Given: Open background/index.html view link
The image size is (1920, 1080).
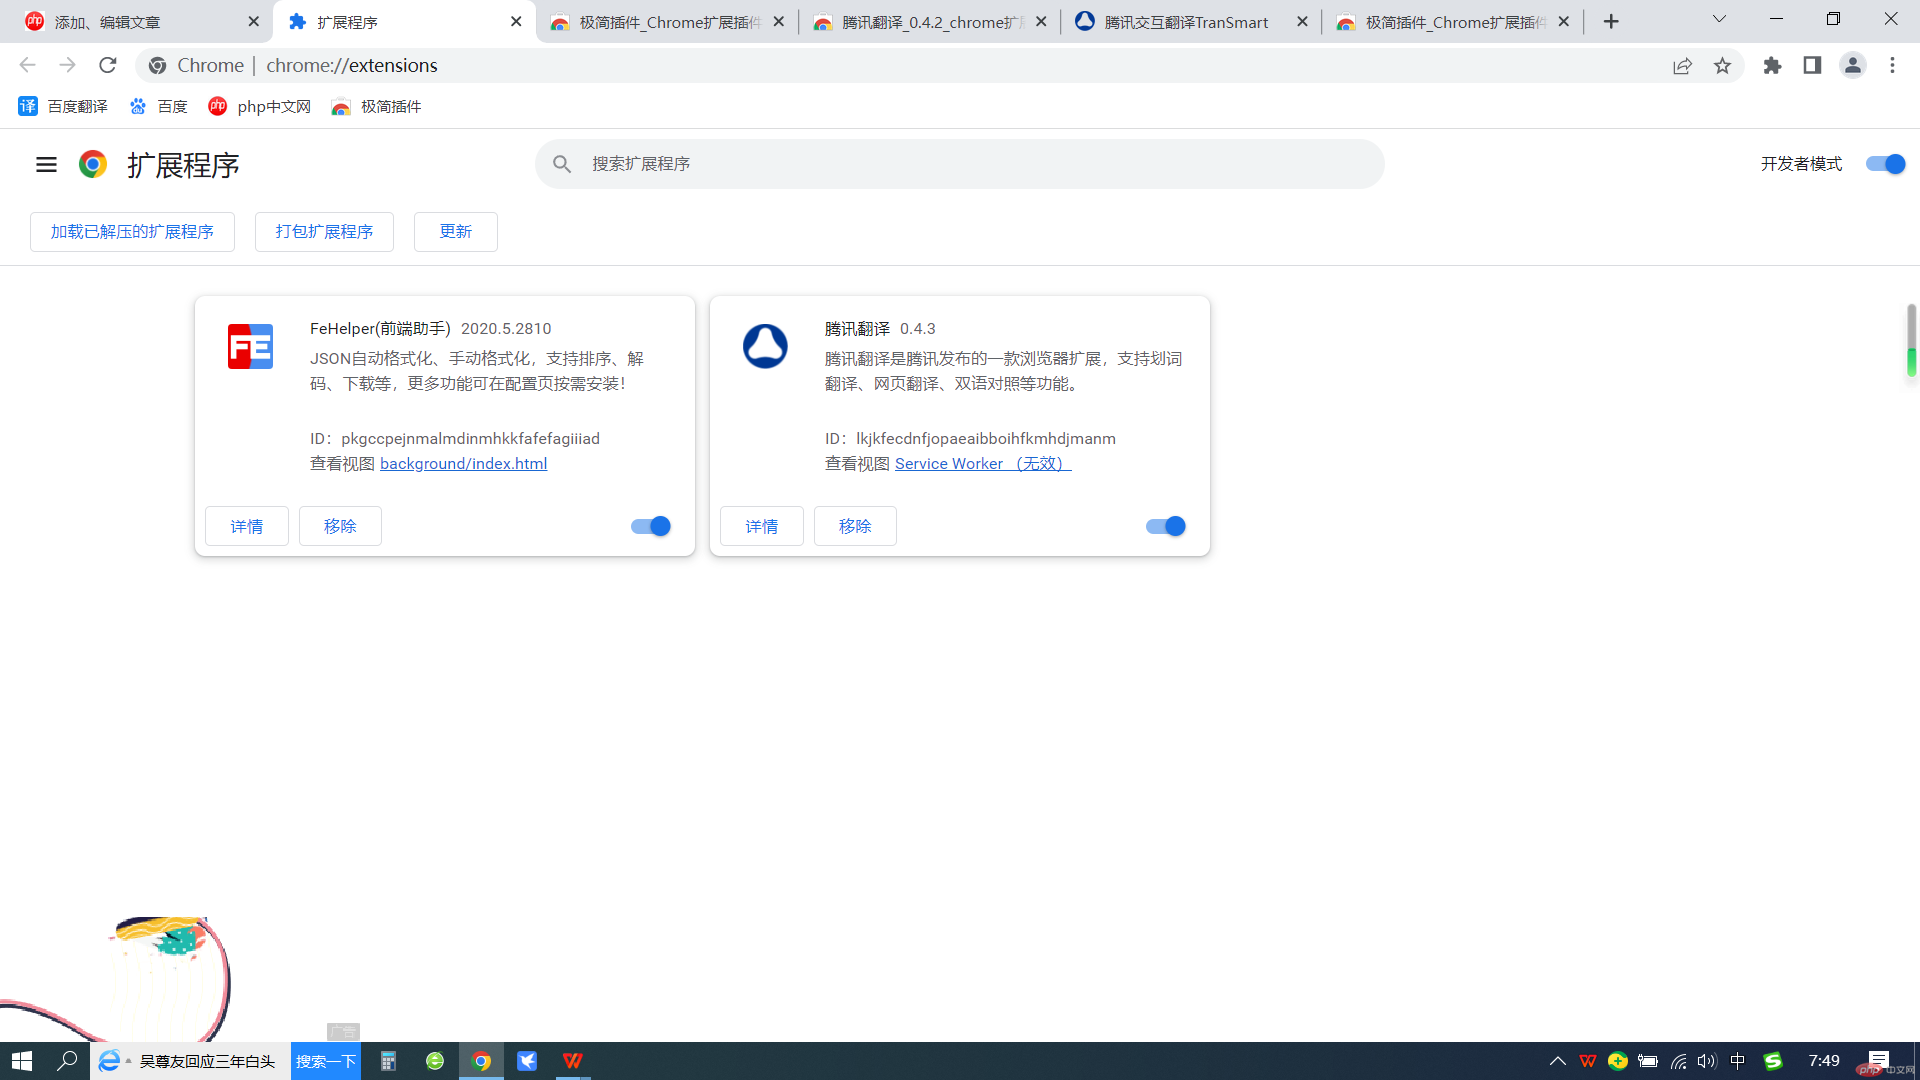Looking at the screenshot, I should (x=463, y=463).
